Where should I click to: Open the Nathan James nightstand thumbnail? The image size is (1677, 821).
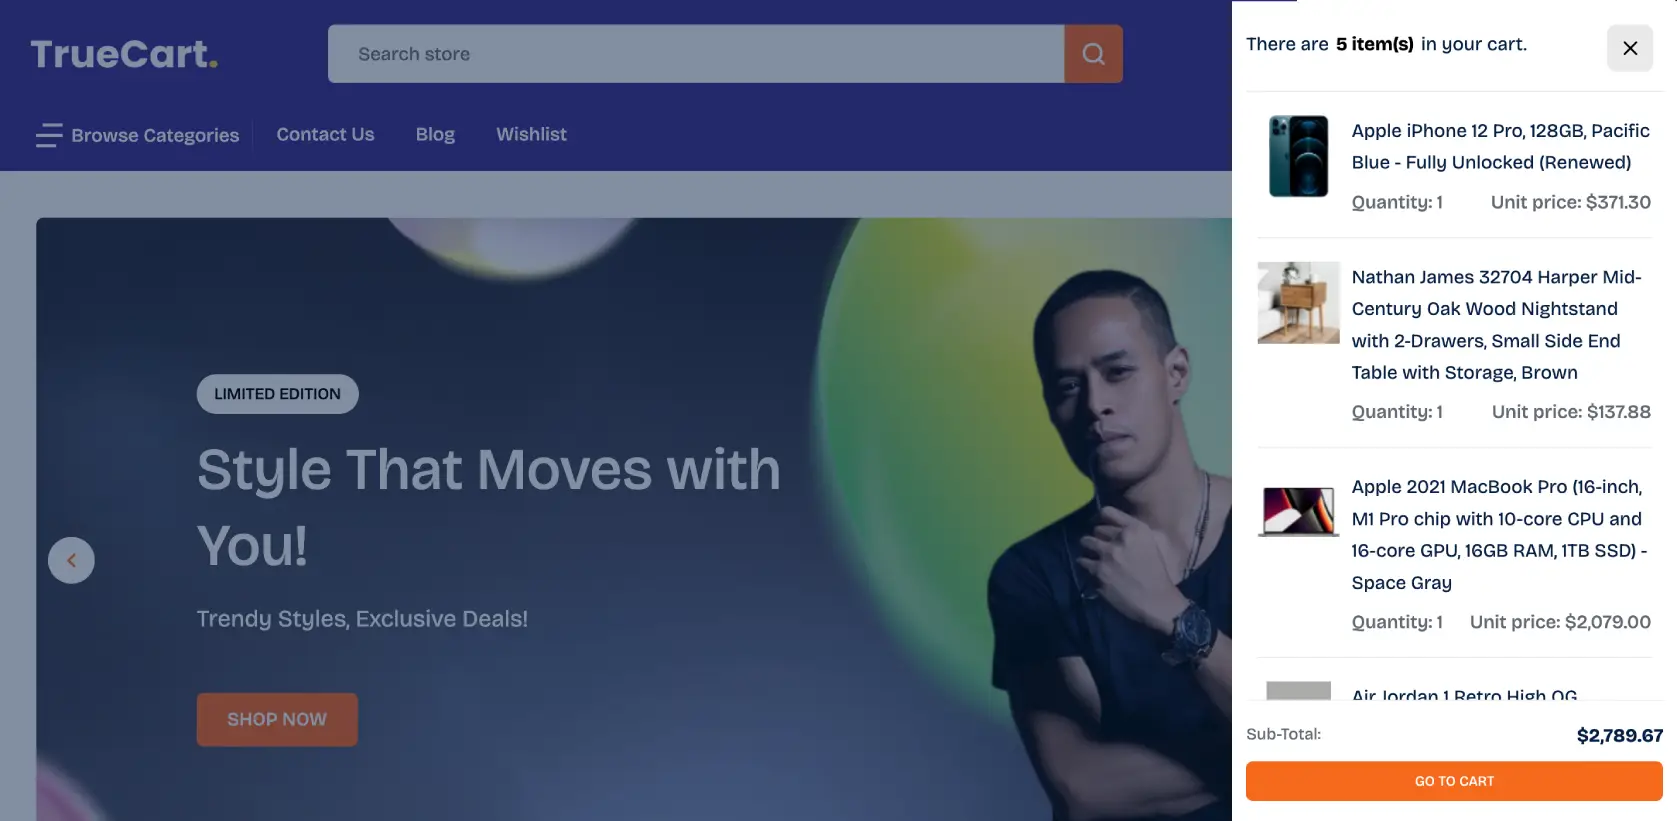[x=1298, y=303]
